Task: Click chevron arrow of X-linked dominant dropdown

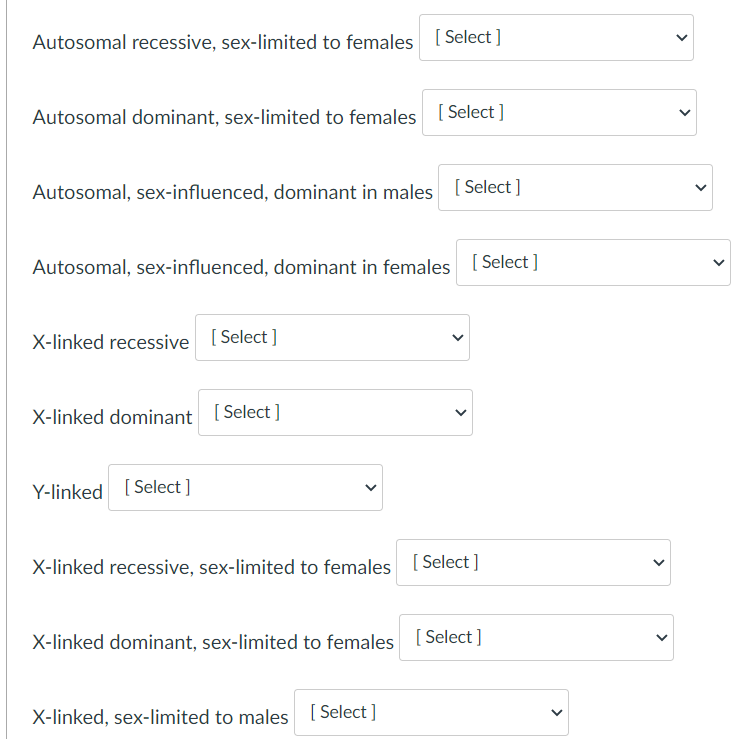Action: (460, 412)
